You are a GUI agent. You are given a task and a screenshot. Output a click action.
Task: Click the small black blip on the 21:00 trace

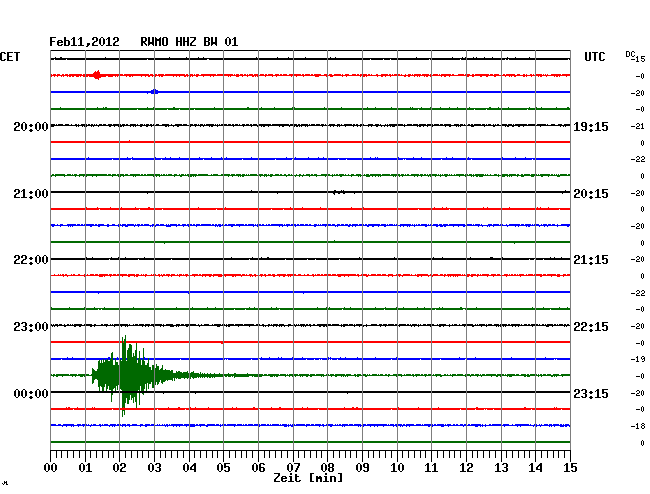click(339, 192)
